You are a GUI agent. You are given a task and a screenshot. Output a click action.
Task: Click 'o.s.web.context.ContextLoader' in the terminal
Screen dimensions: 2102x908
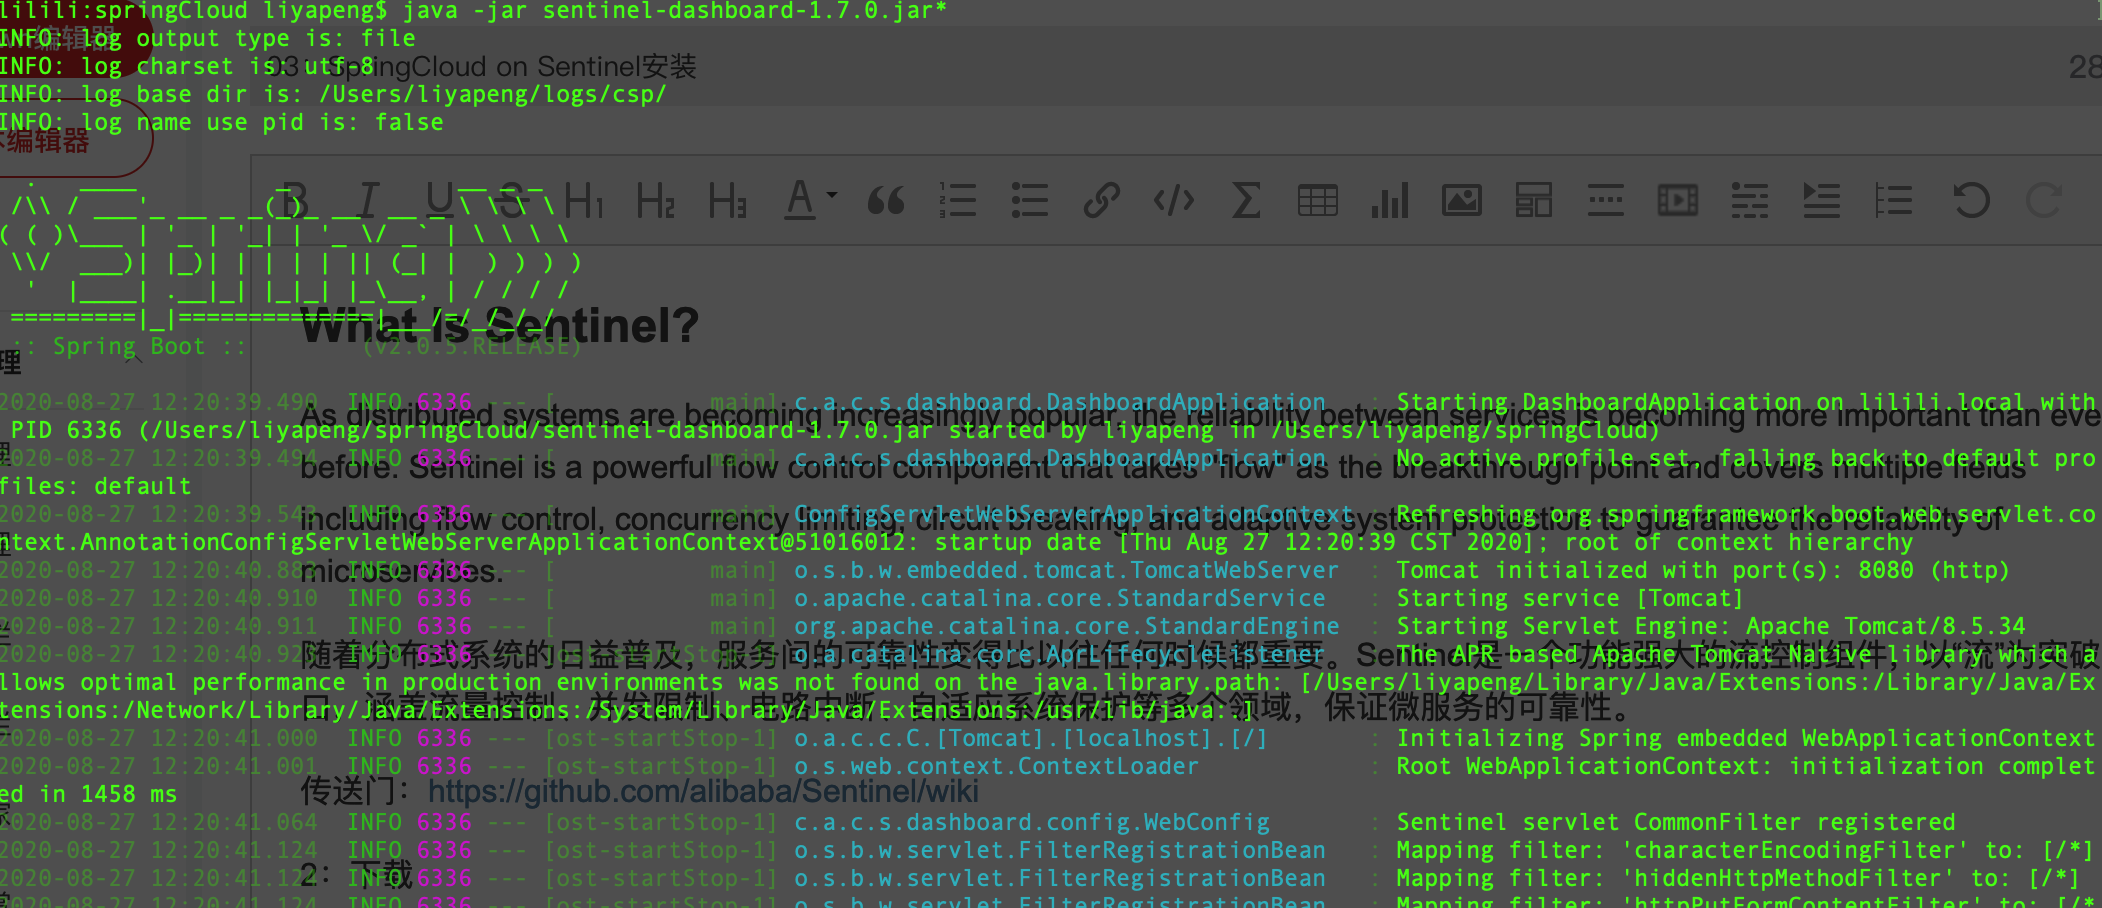(997, 766)
